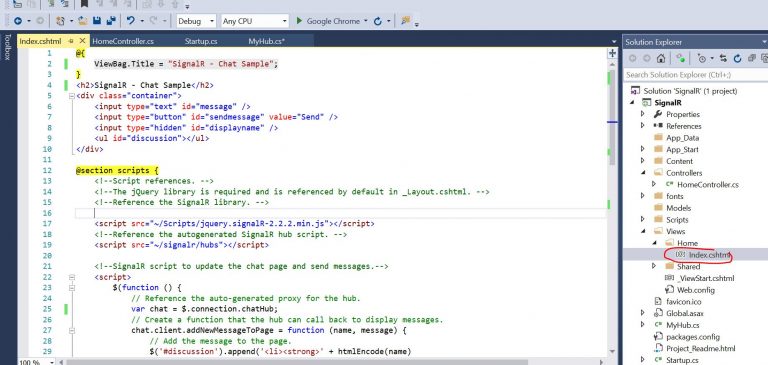Viewport: 768px width, 365px height.
Task: Expand the App_Start folder node
Action: click(643, 149)
